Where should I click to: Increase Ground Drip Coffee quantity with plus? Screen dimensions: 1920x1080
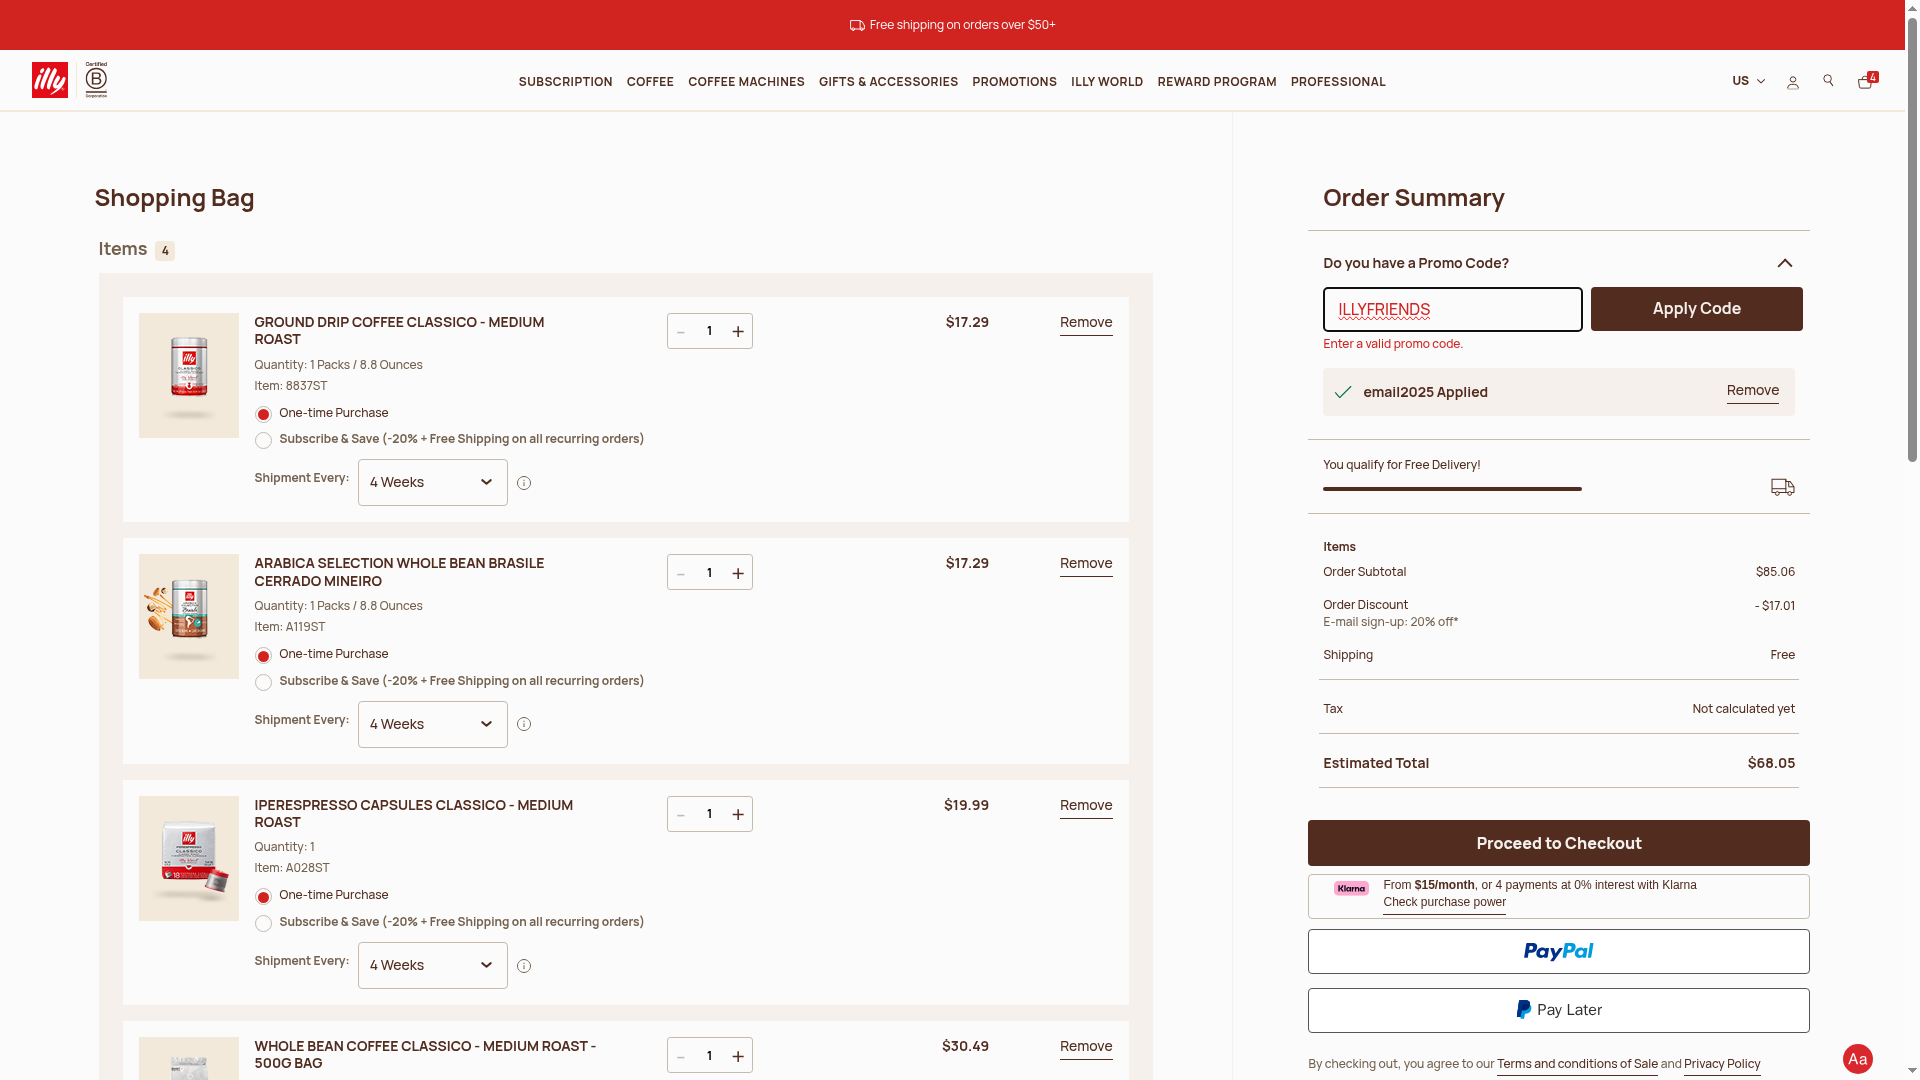(738, 331)
